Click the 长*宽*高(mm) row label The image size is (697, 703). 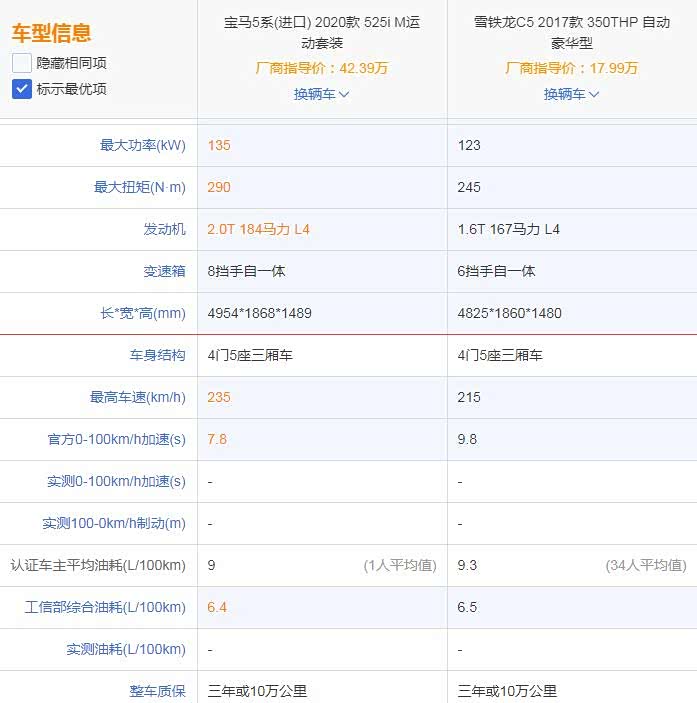[143, 313]
